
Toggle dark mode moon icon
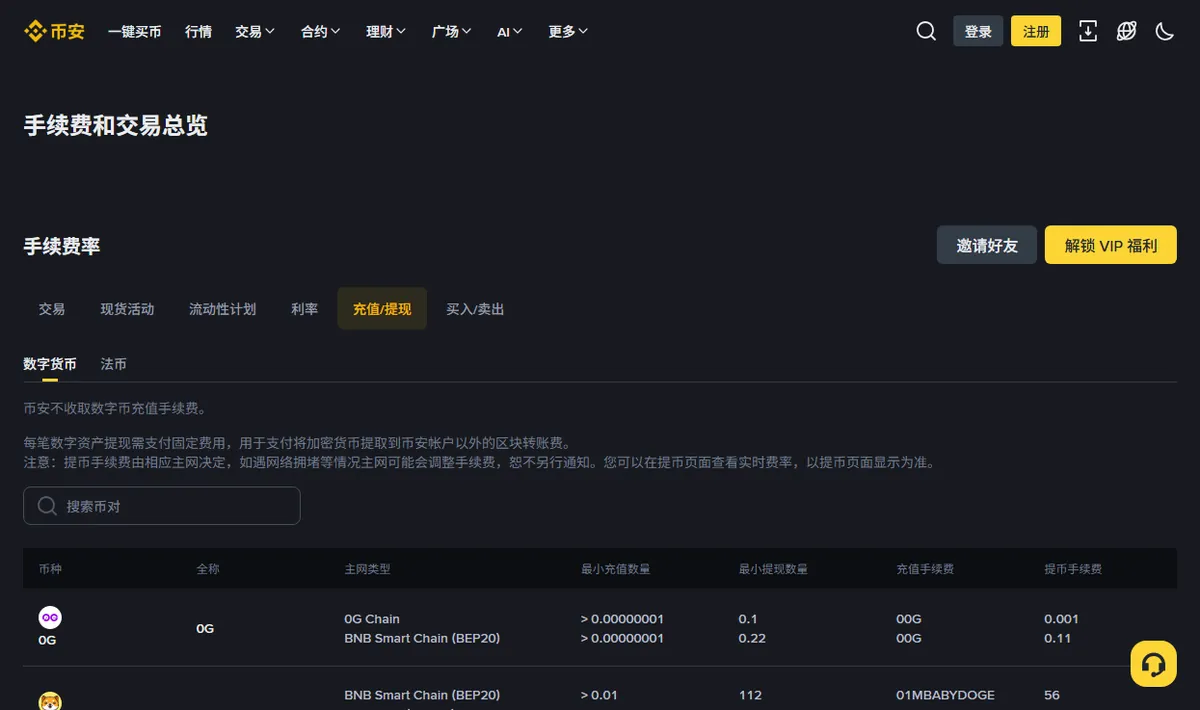(x=1164, y=31)
